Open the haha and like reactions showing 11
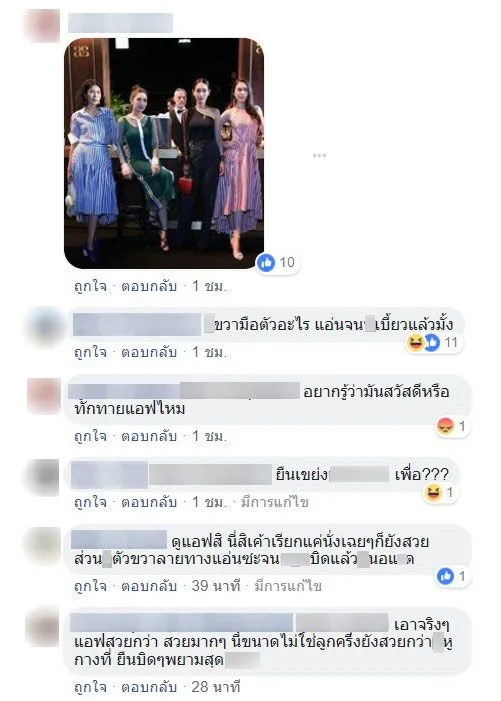This screenshot has width=501, height=701. point(433,343)
